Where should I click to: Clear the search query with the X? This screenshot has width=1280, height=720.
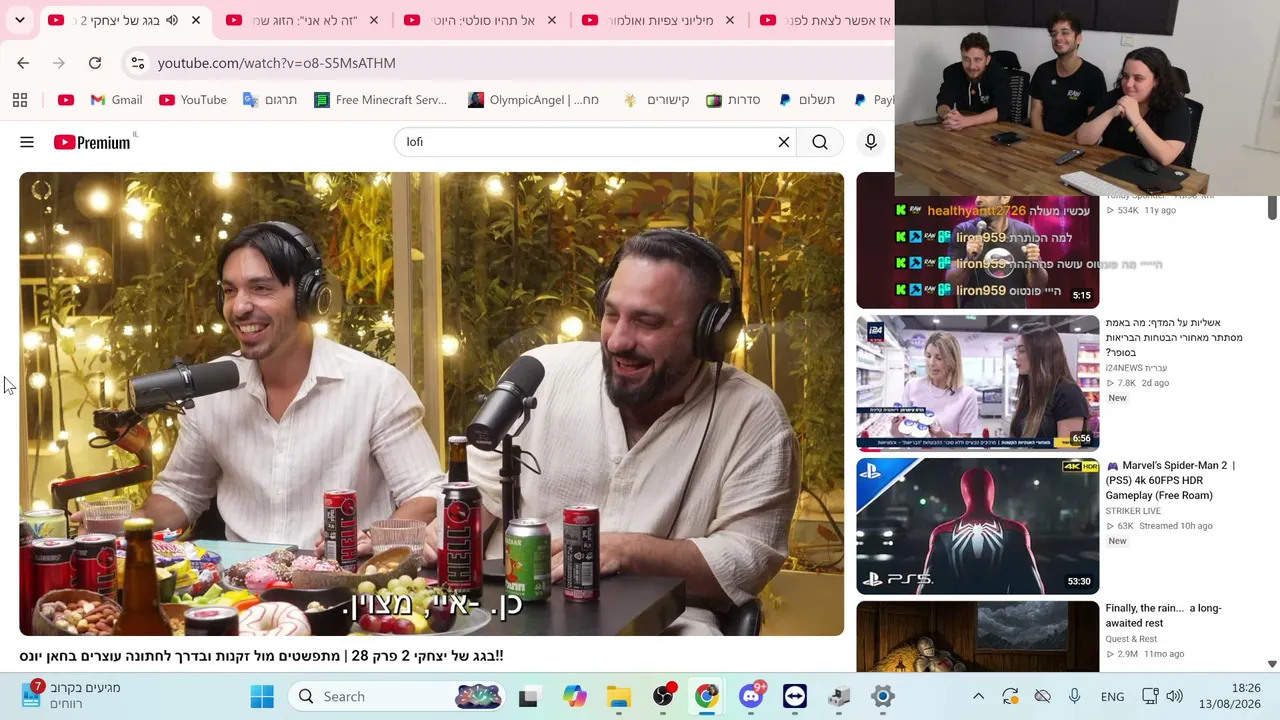pos(784,142)
